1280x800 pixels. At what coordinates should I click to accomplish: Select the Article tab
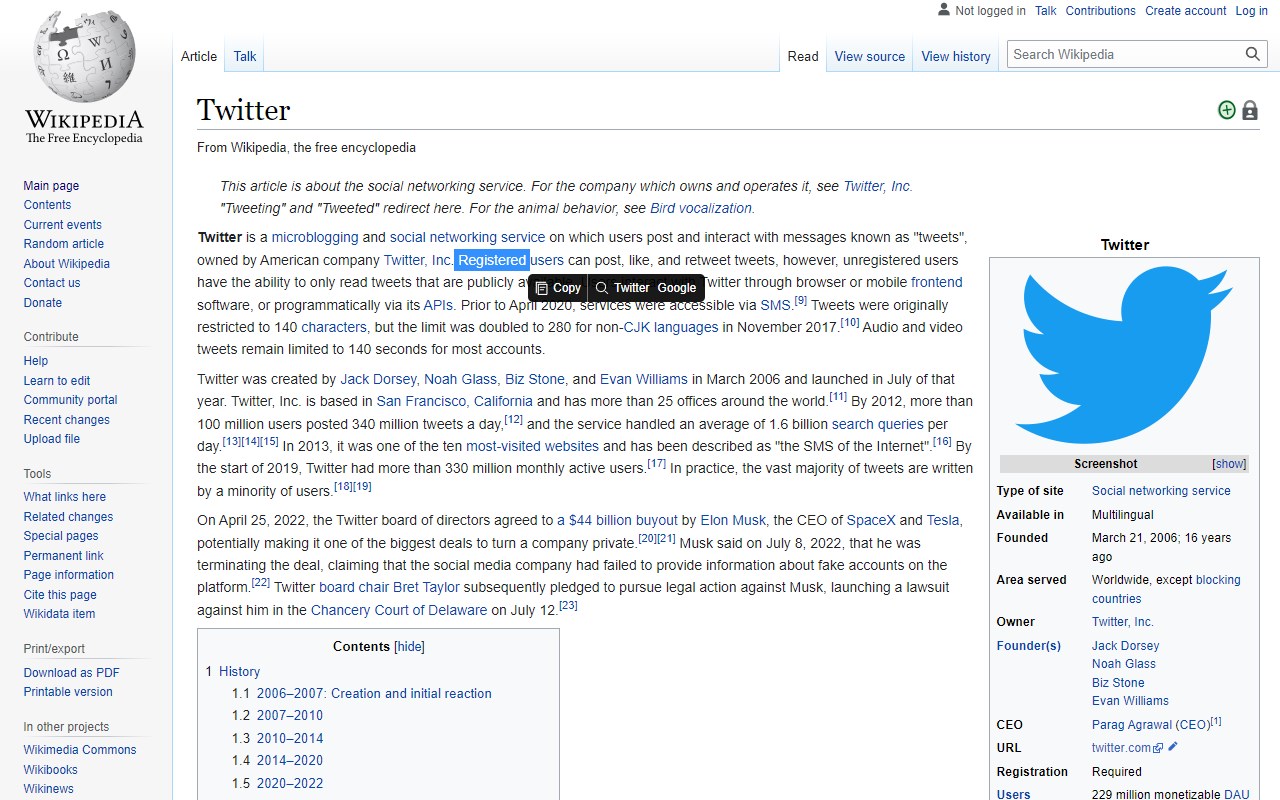[199, 56]
